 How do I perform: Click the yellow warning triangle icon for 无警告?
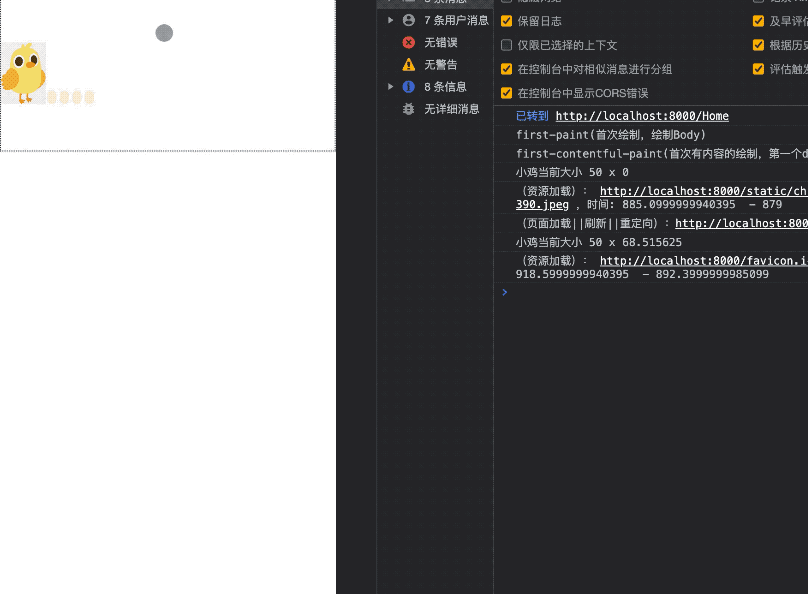(x=409, y=64)
